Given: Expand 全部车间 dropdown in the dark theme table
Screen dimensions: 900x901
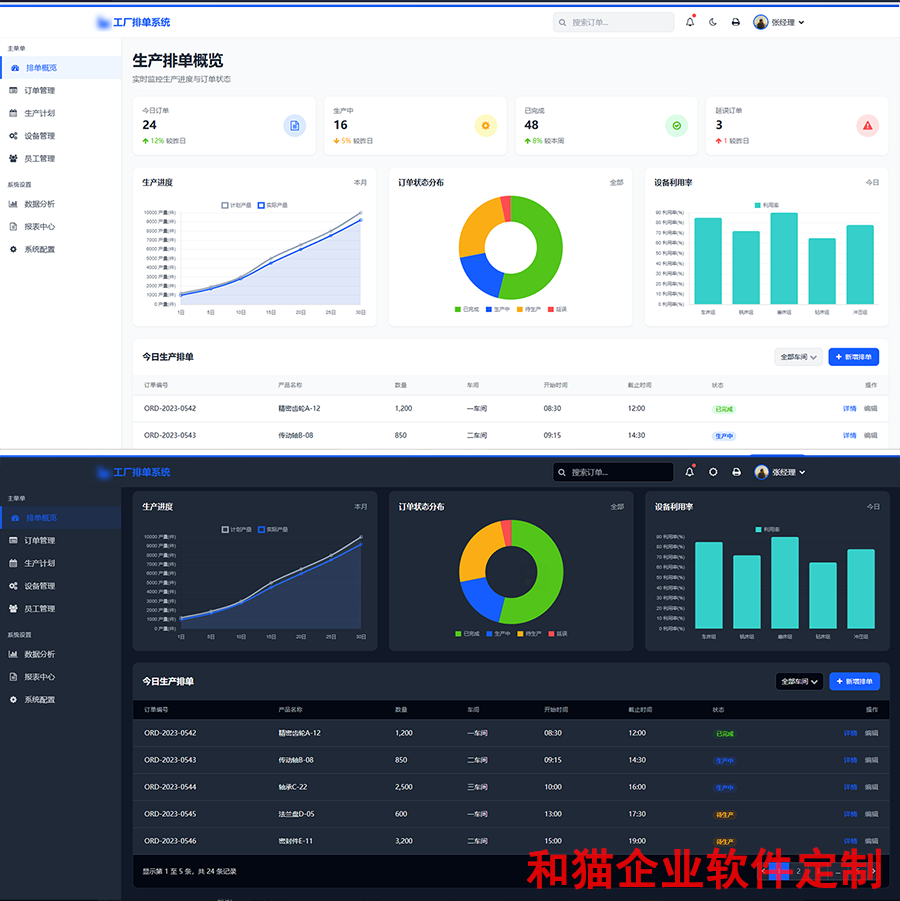Looking at the screenshot, I should pos(799,681).
